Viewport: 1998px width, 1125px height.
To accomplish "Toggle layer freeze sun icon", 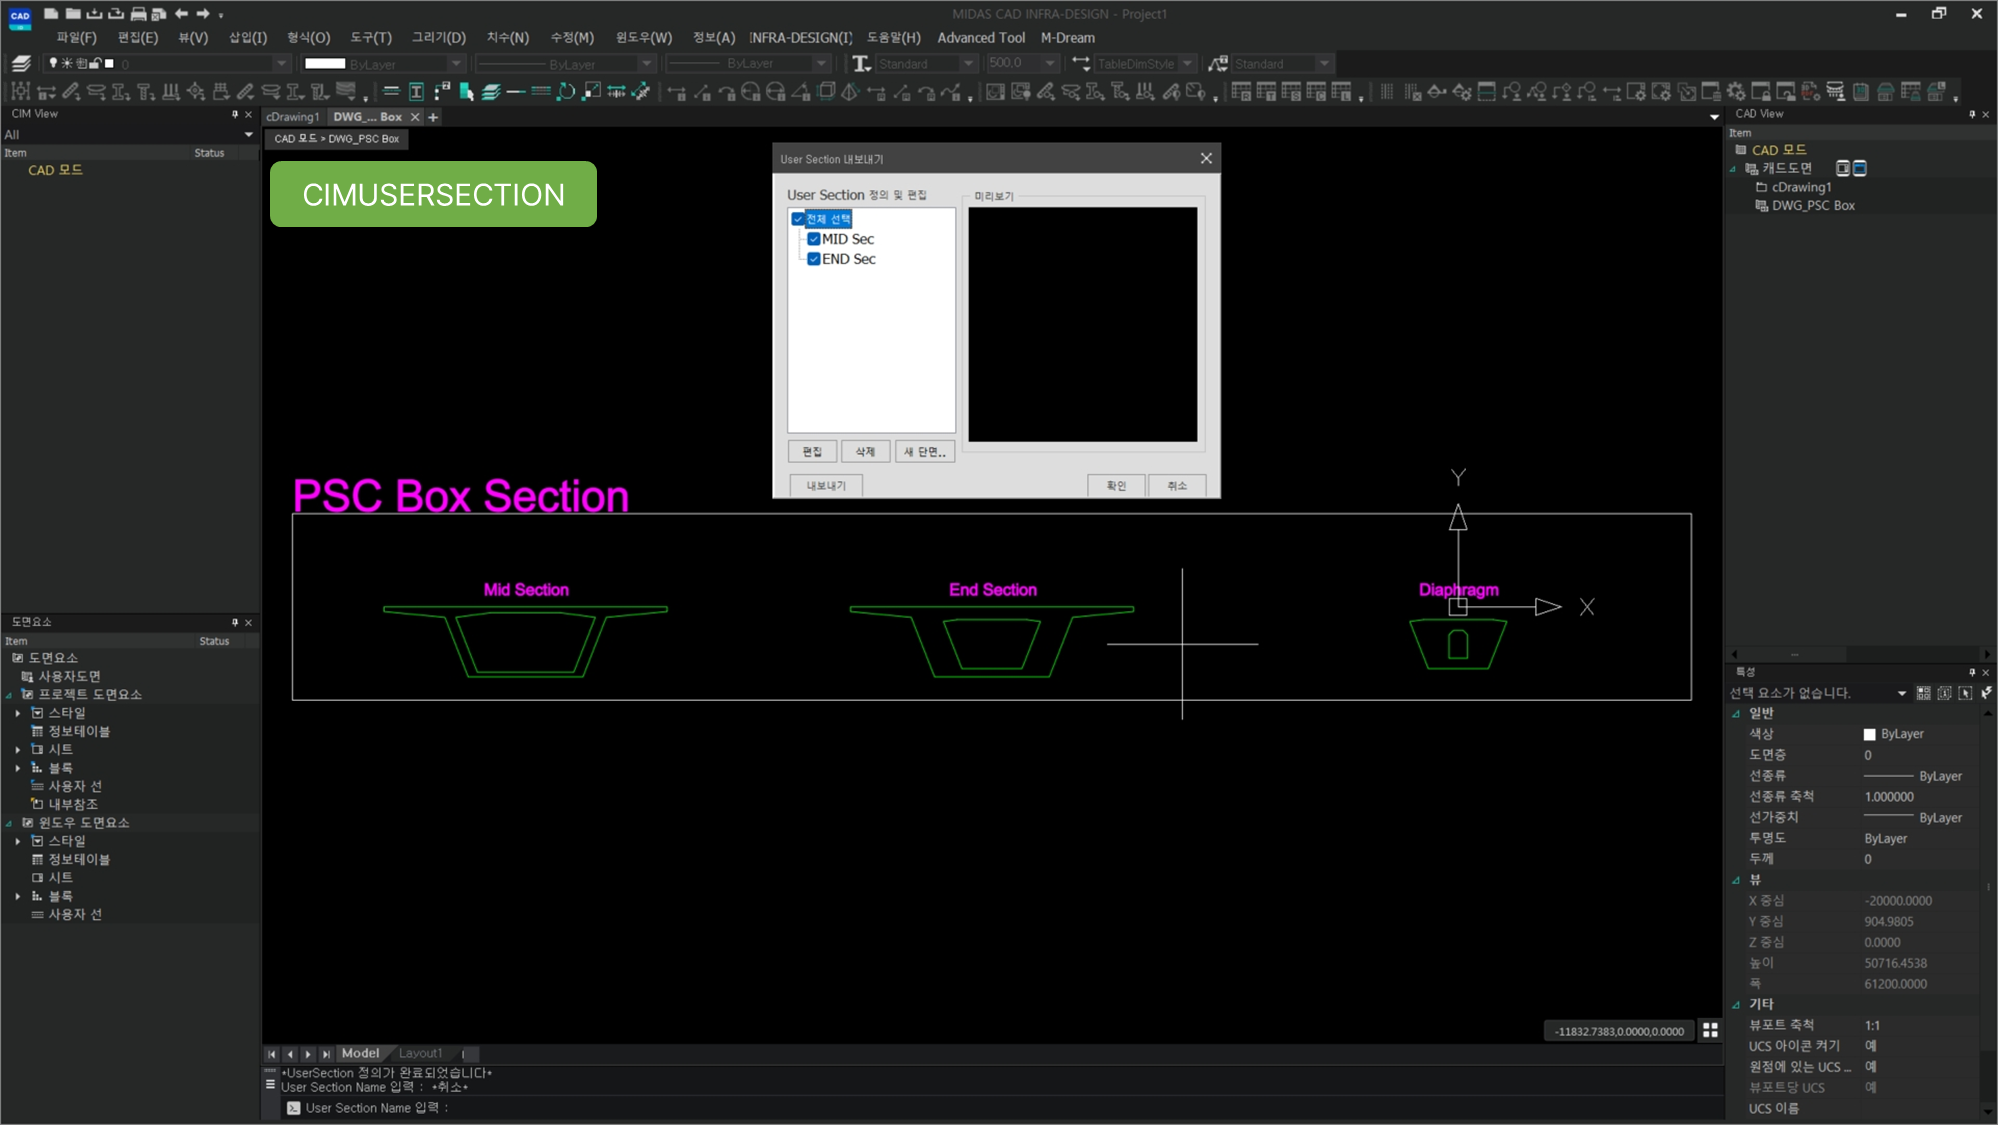I will tap(67, 63).
